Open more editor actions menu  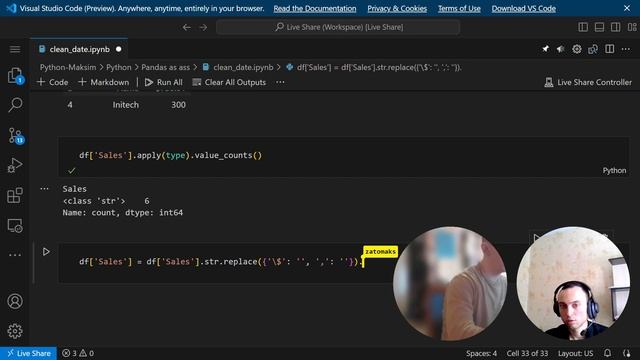coord(626,49)
